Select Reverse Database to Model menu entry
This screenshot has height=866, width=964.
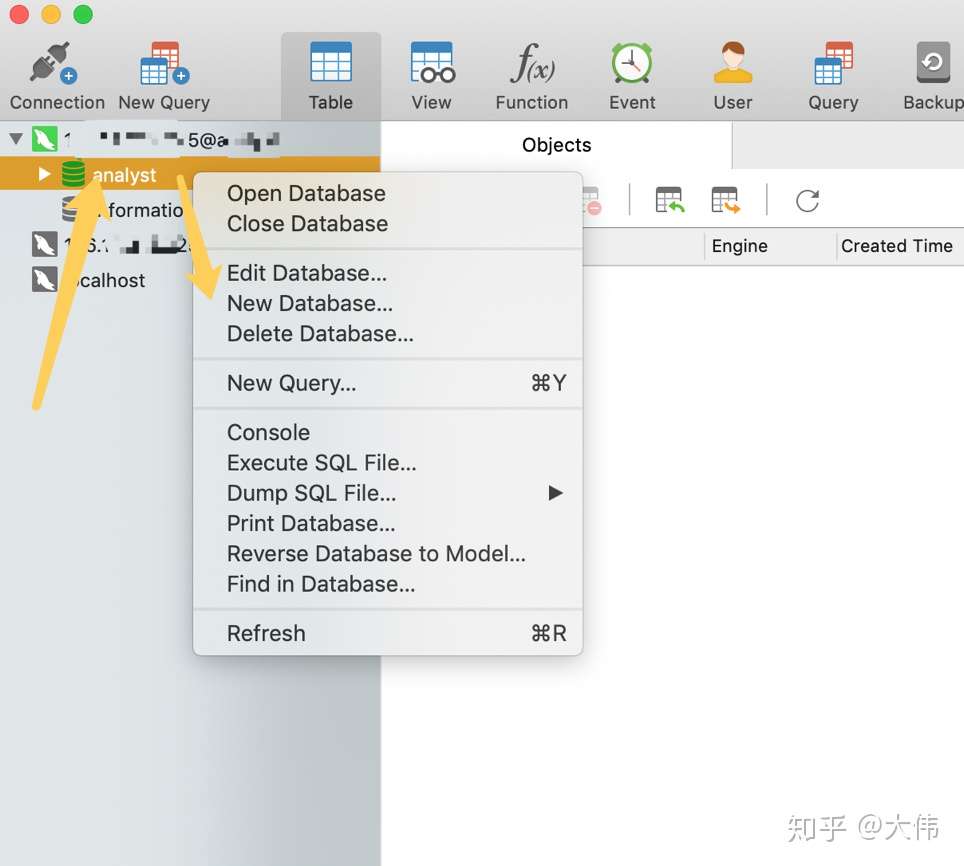(x=375, y=553)
